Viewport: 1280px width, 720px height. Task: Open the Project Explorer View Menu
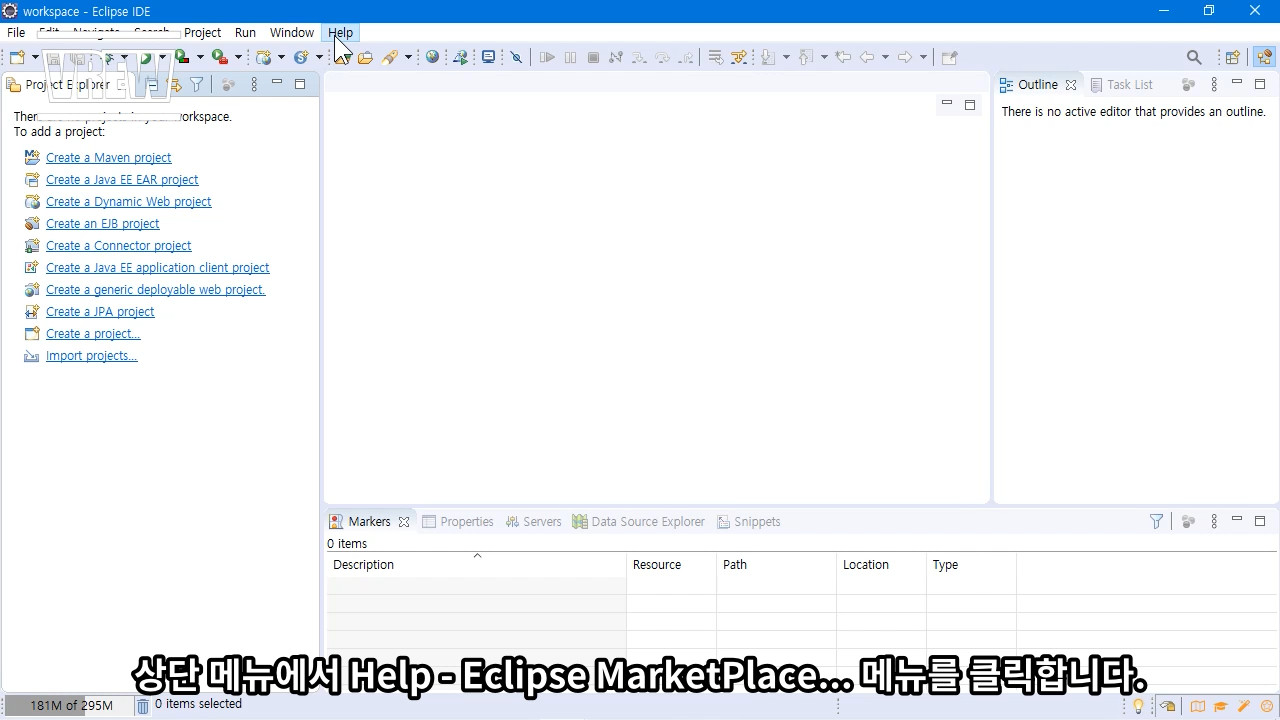[x=254, y=85]
